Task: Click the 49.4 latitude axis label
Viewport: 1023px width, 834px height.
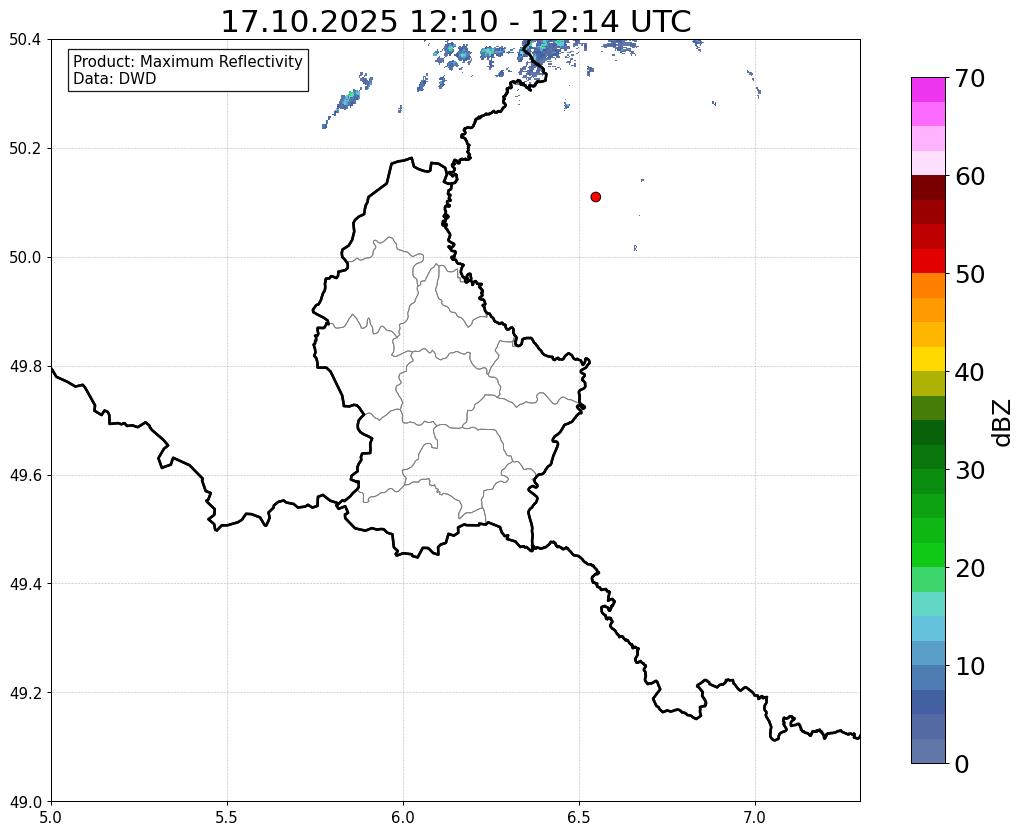Action: pyautogui.click(x=25, y=584)
